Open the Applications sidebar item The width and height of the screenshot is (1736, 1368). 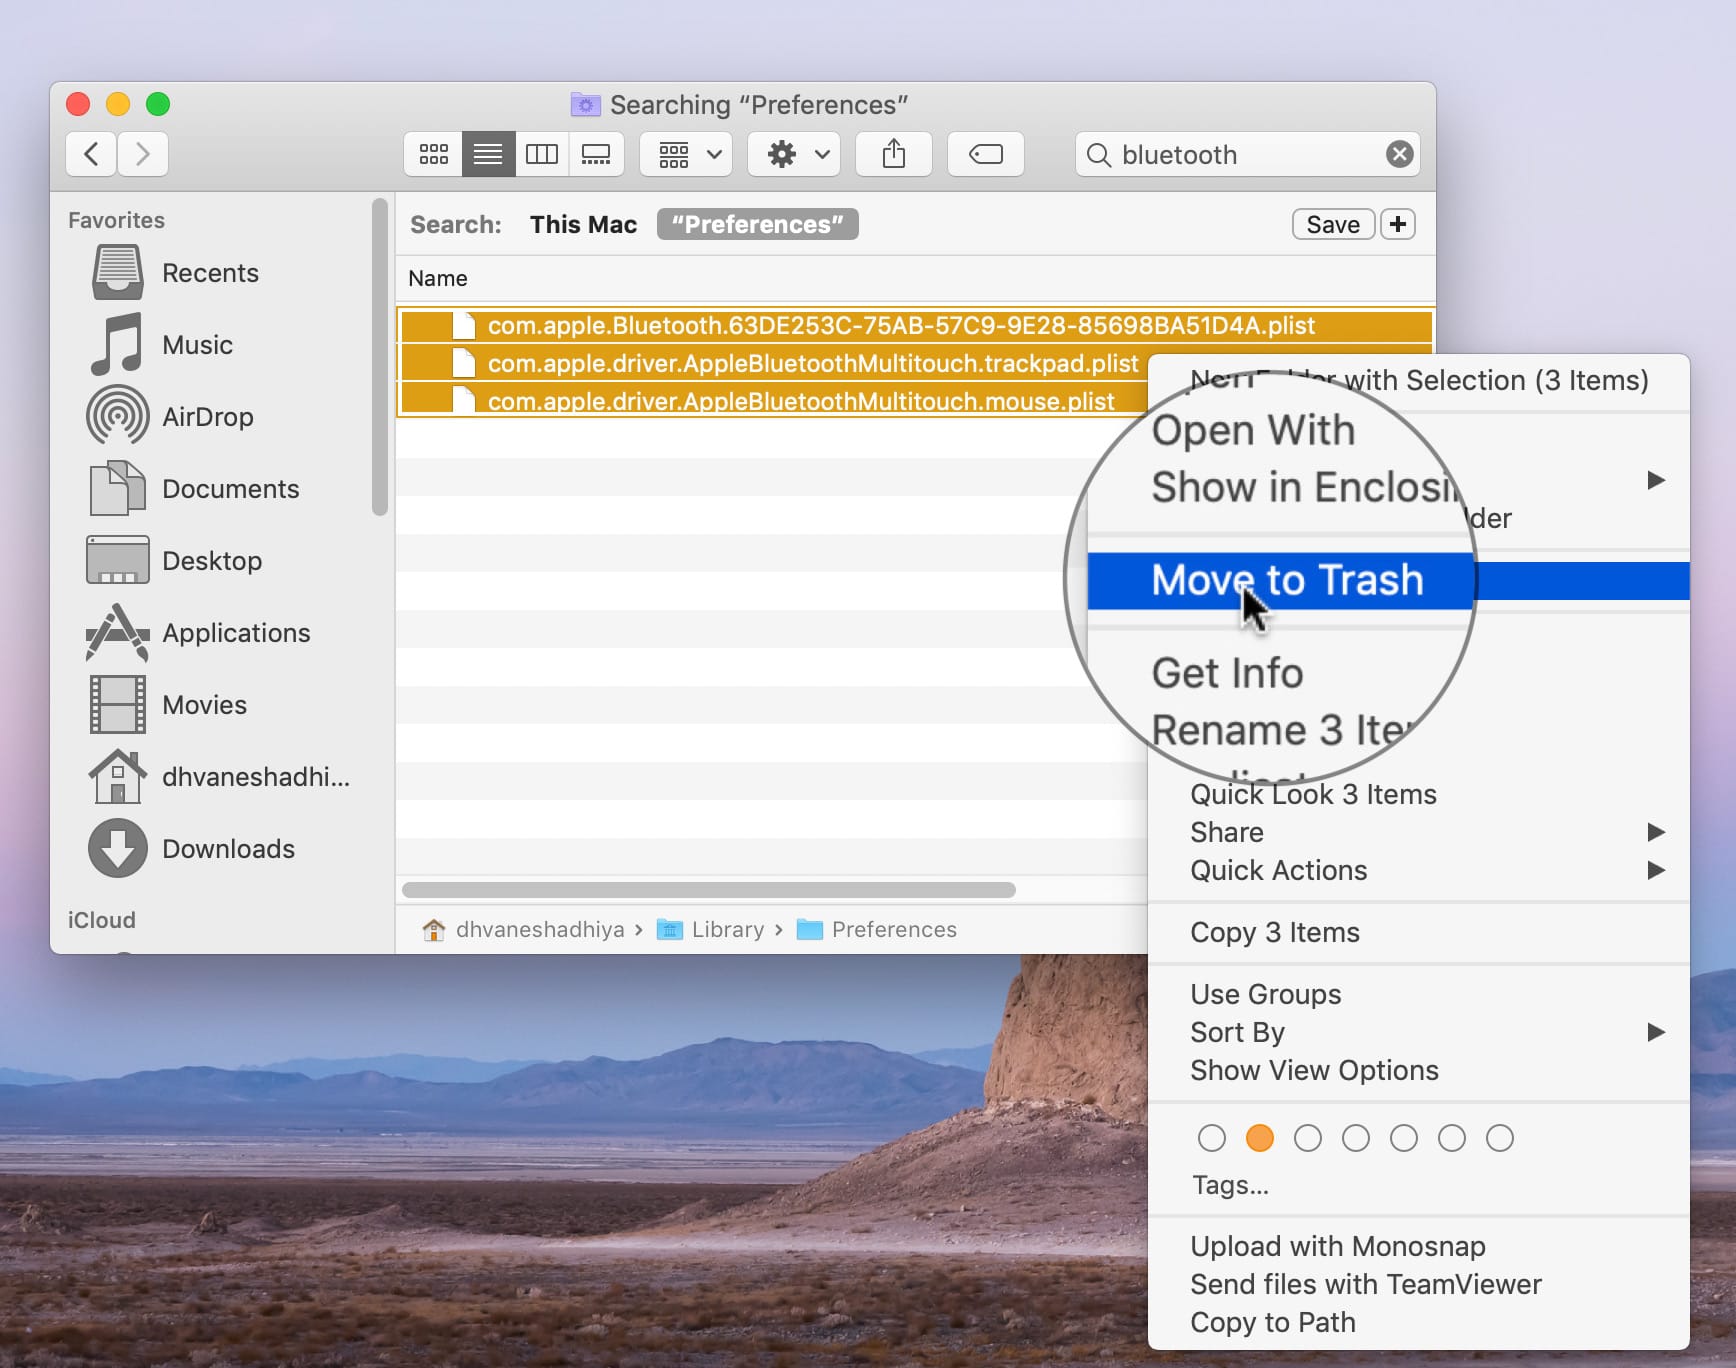tap(236, 632)
